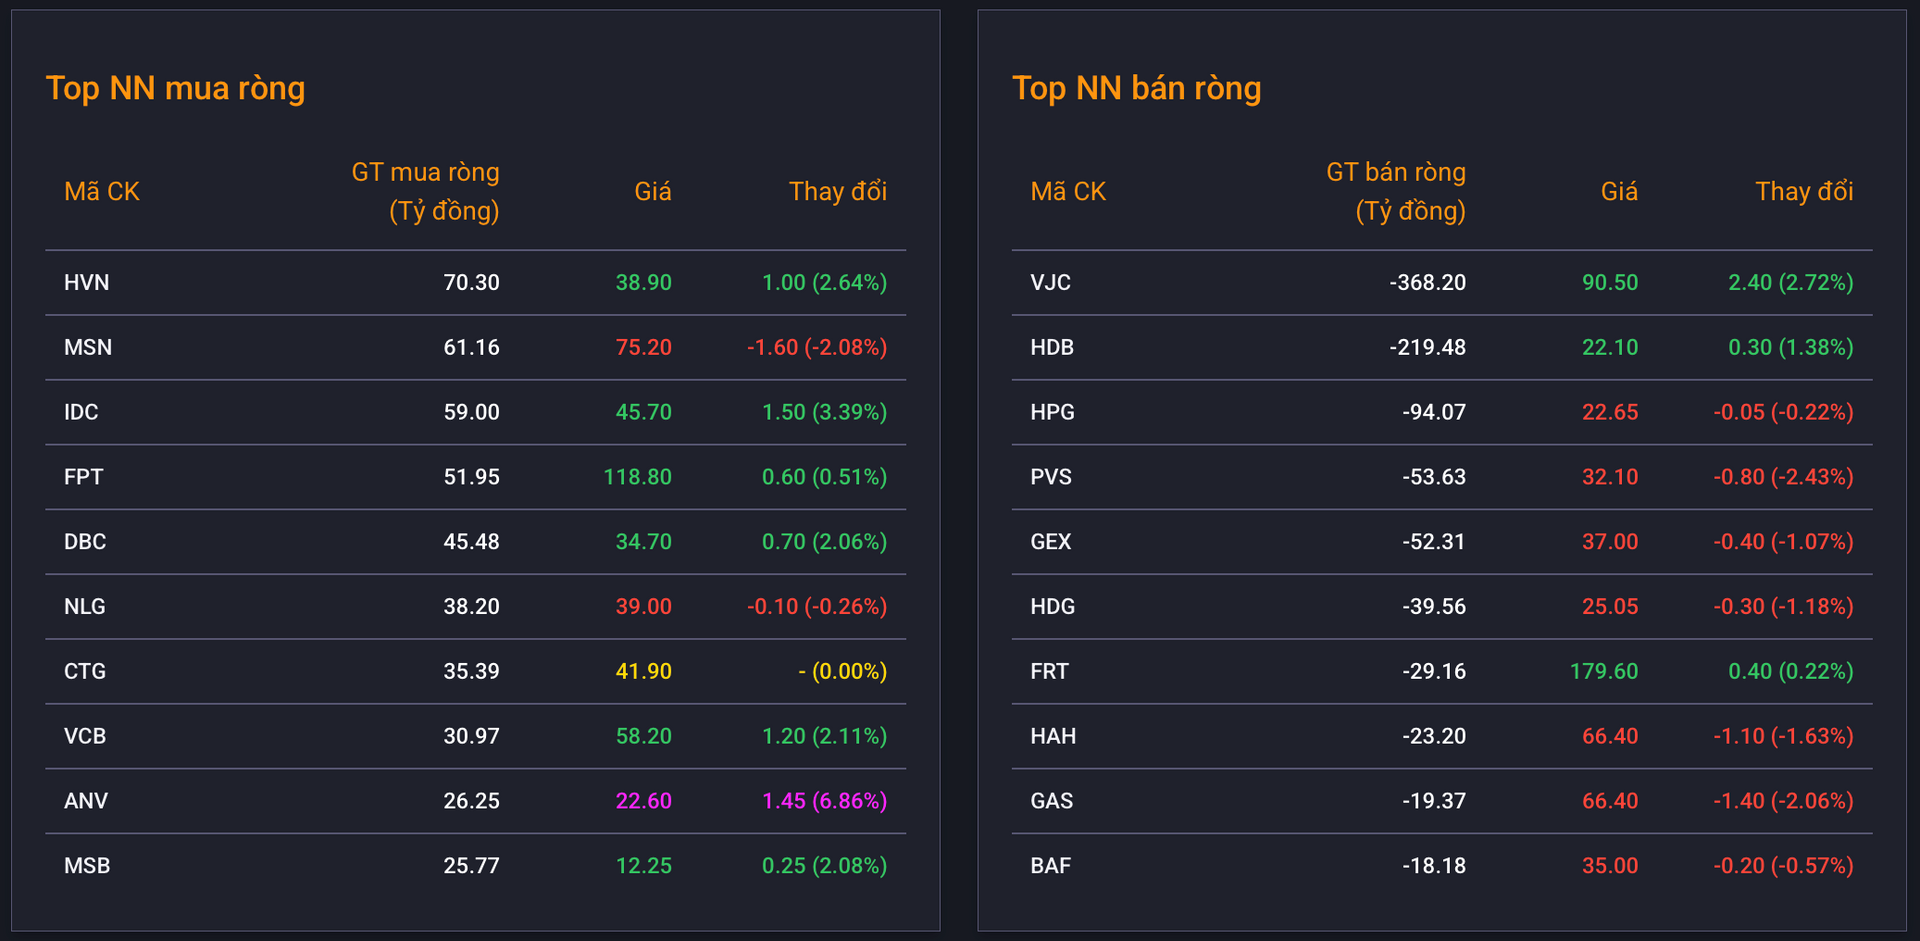This screenshot has width=1920, height=941.
Task: Select the MSB stock code
Action: pyautogui.click(x=87, y=866)
